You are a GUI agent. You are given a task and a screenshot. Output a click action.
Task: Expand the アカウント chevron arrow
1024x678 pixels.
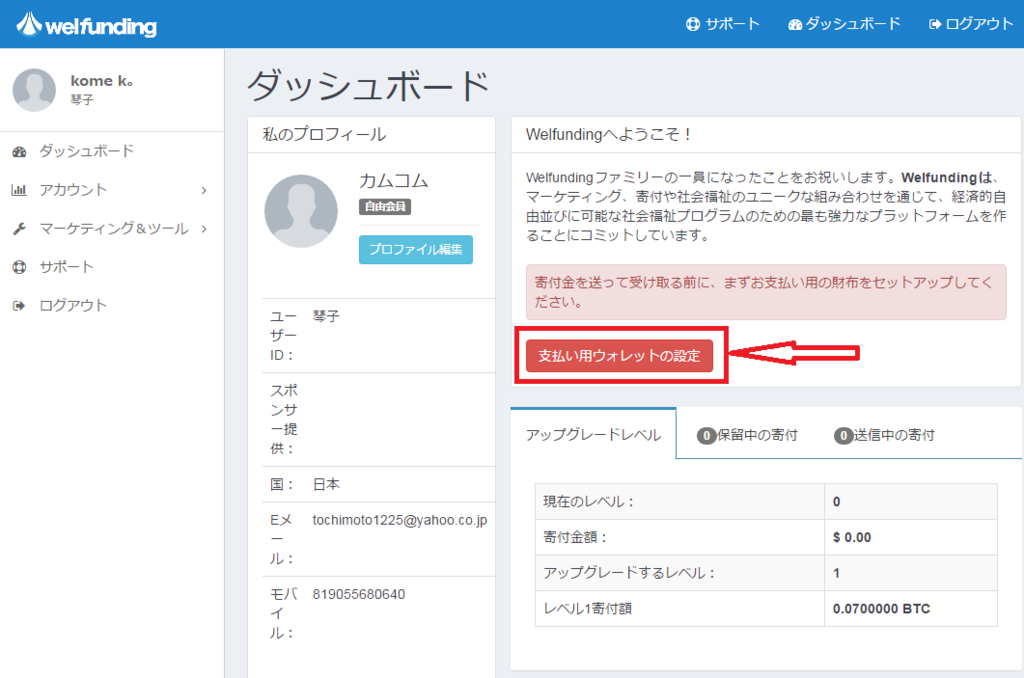coord(204,190)
